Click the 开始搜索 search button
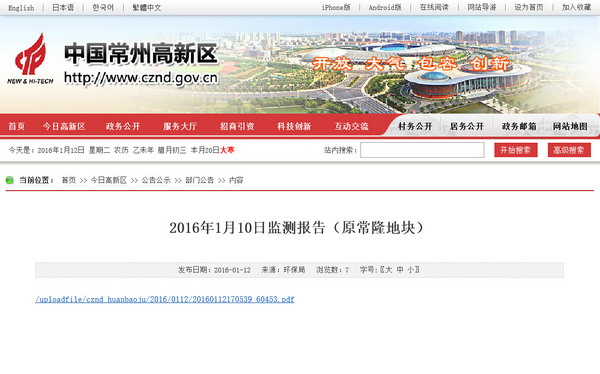The image size is (600, 374). tap(515, 150)
